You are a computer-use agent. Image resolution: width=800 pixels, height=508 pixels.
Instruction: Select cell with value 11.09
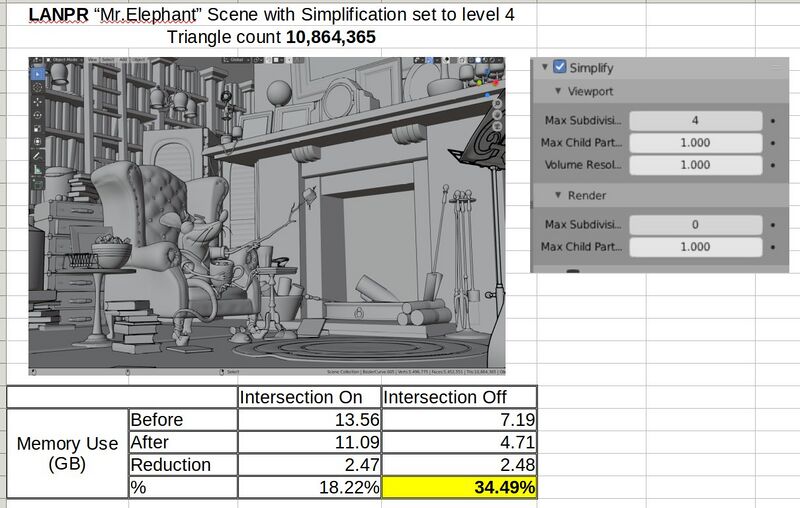coord(309,442)
